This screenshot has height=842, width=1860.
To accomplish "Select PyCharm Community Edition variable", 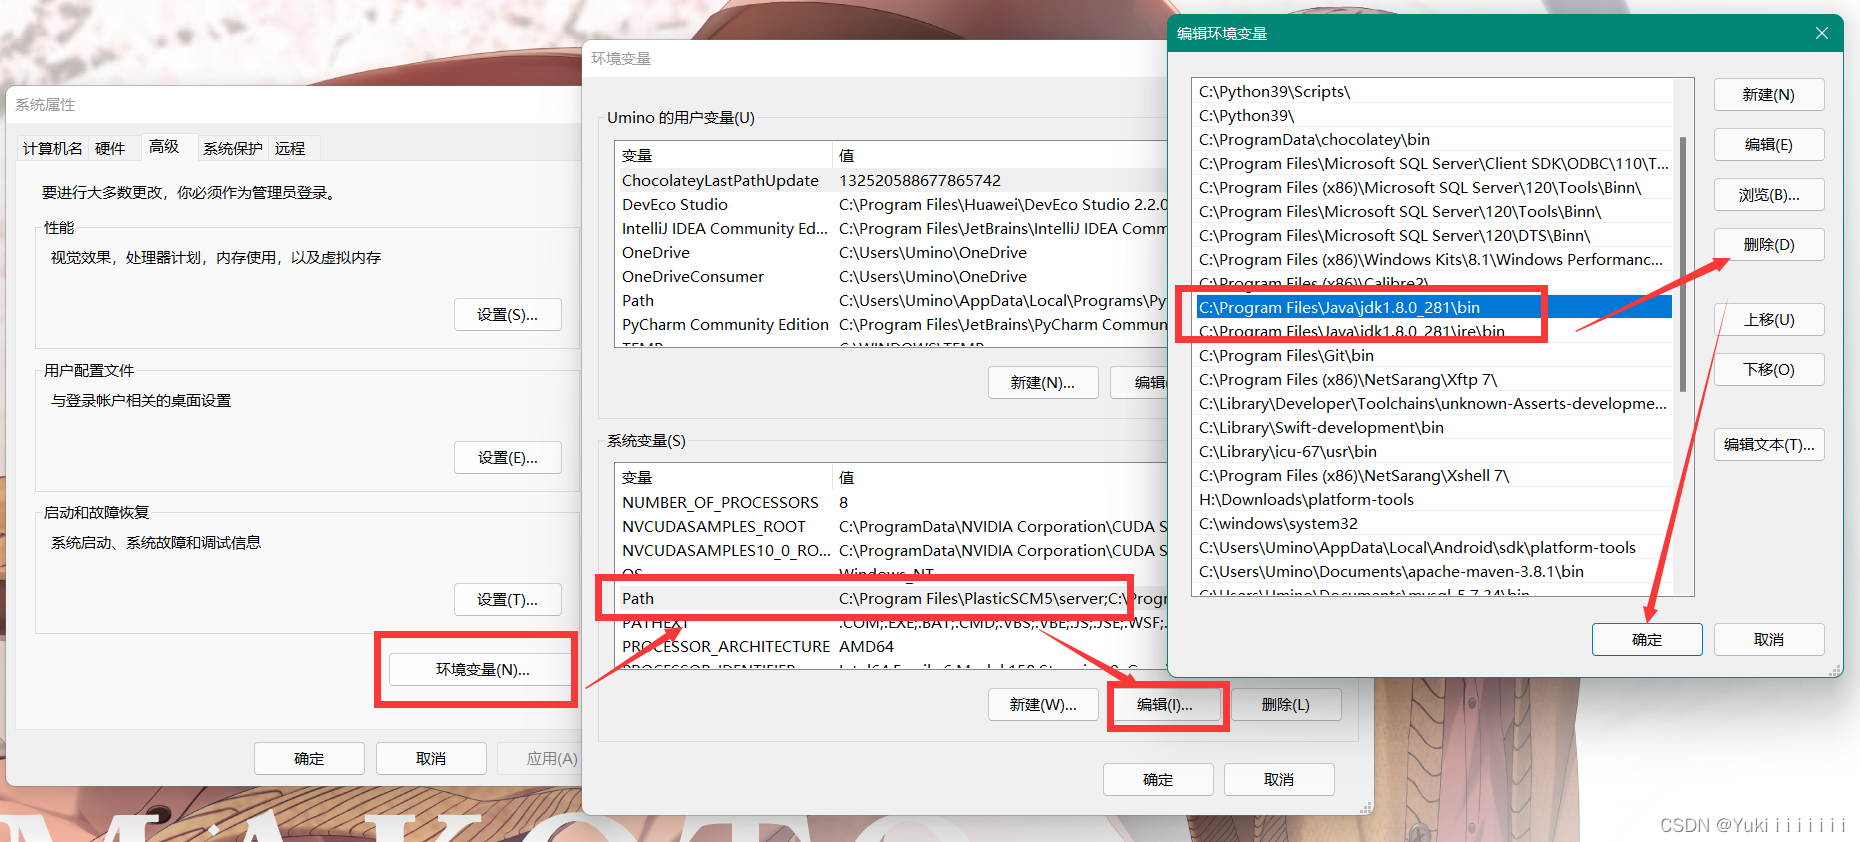I will [892, 324].
